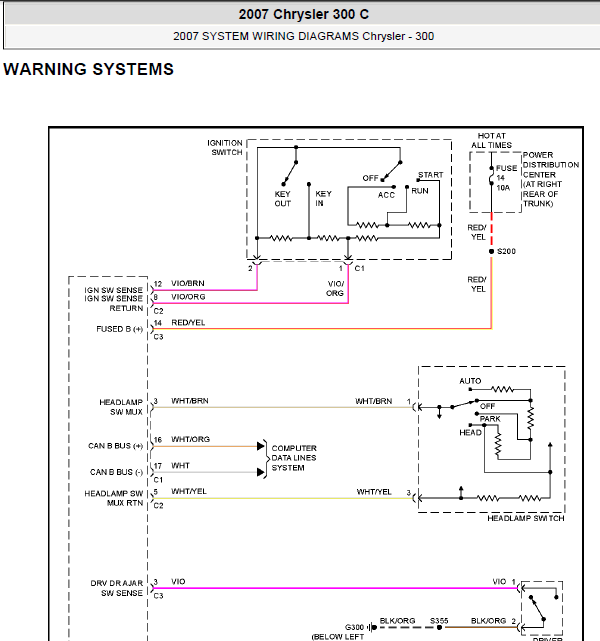Click the "PARK" headlamp position label
600x641 pixels.
(x=490, y=419)
